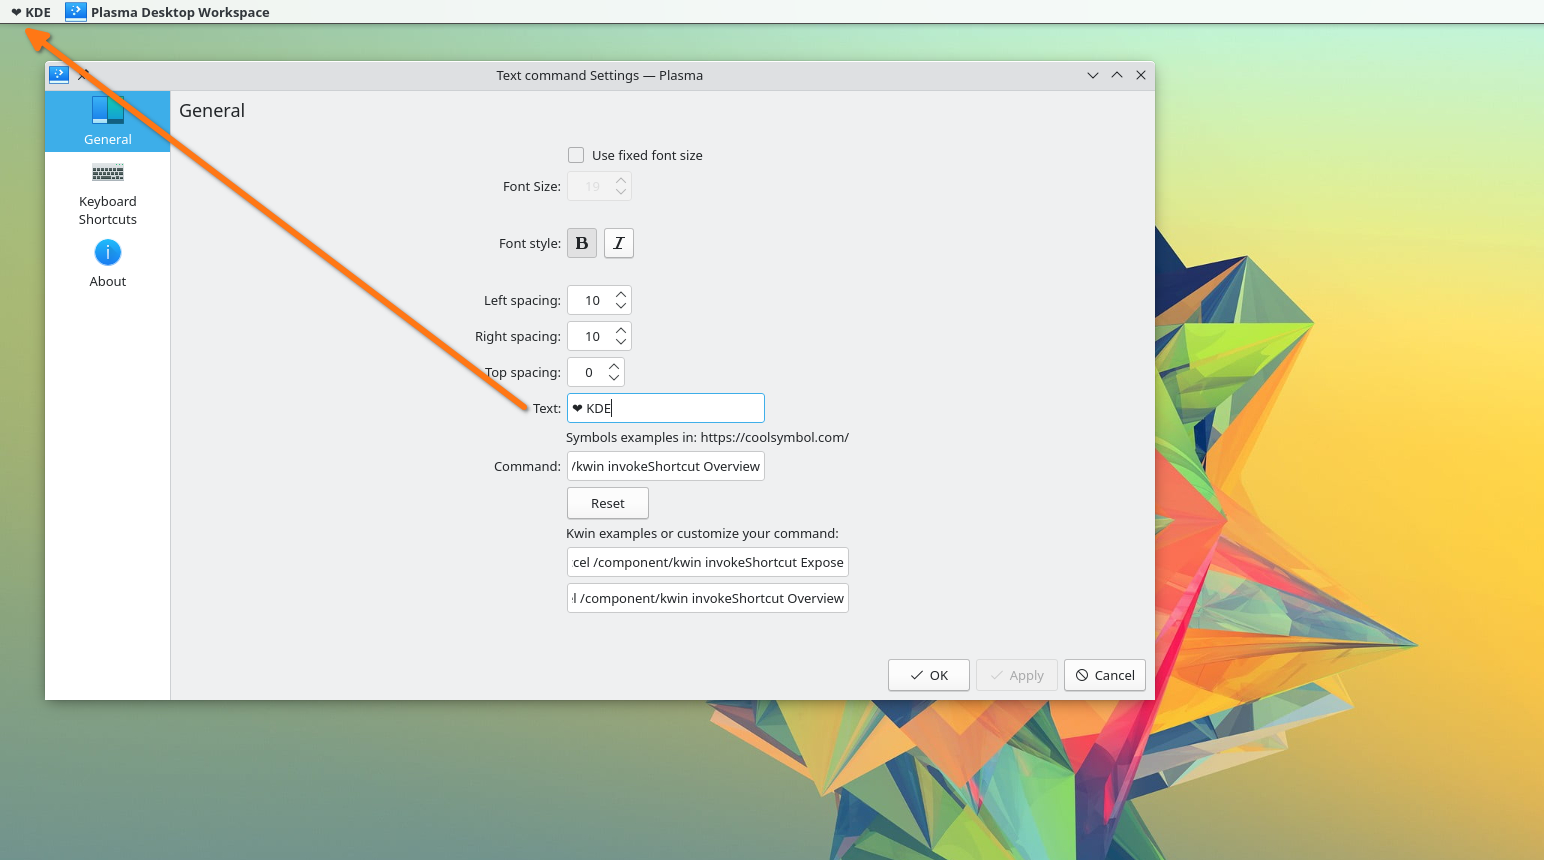Open the General settings page
The image size is (1544, 860).
pyautogui.click(x=107, y=121)
